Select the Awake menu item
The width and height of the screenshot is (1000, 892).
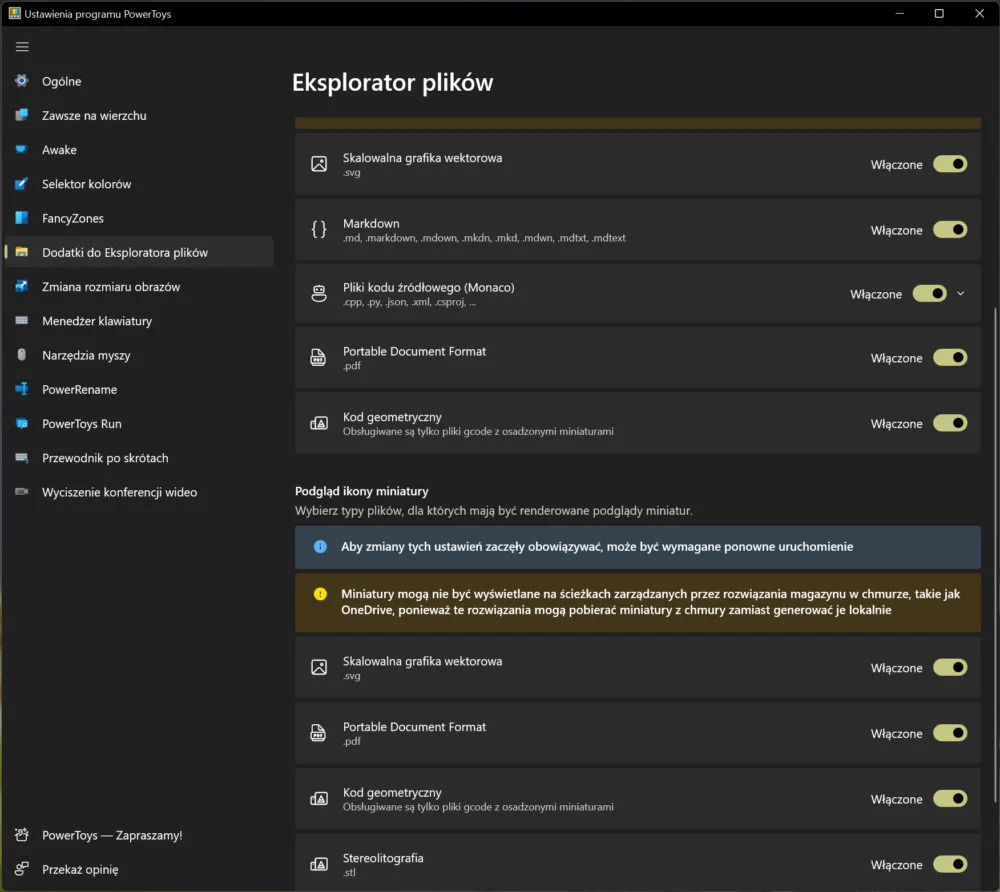139,150
